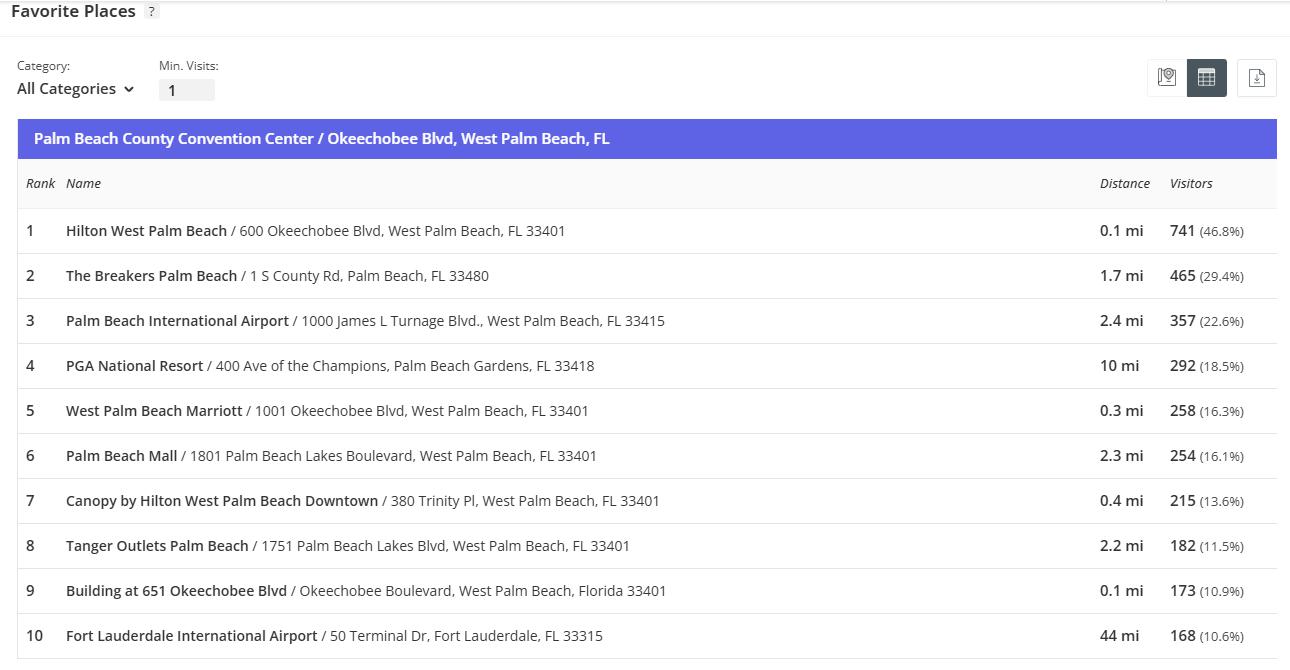
Task: Click the Min. Visits input field
Action: click(186, 90)
